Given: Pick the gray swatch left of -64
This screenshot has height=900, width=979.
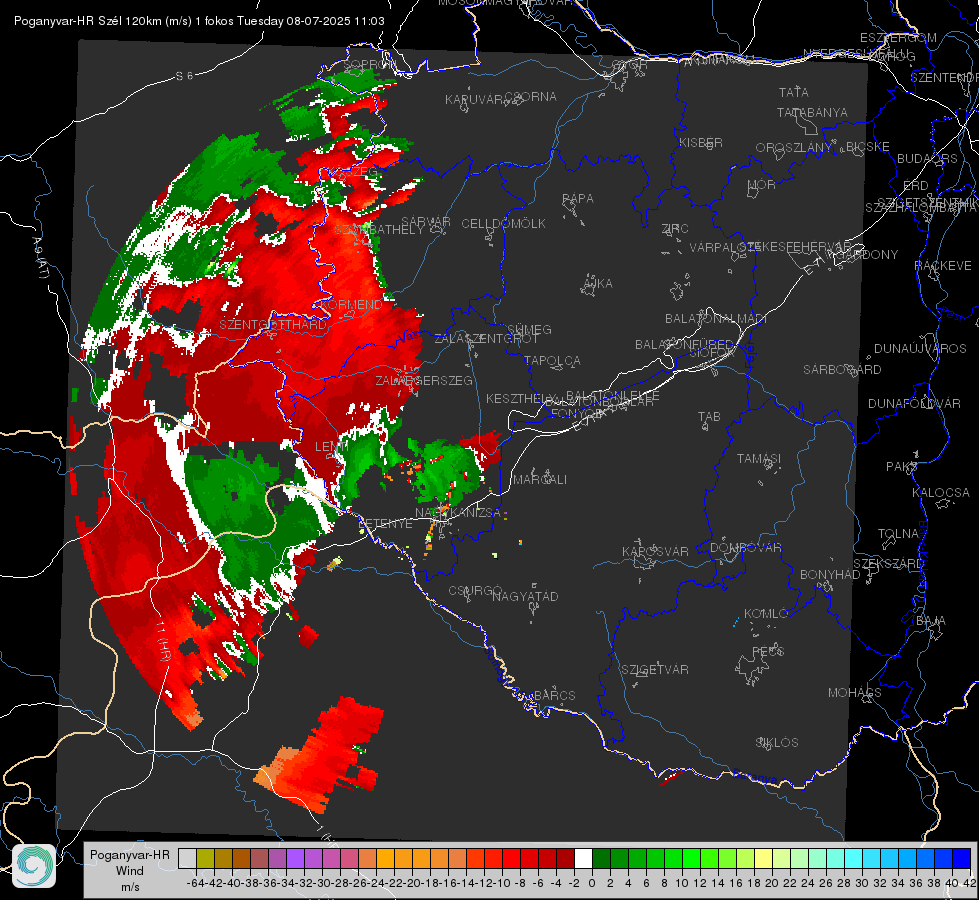Looking at the screenshot, I should pyautogui.click(x=187, y=858).
